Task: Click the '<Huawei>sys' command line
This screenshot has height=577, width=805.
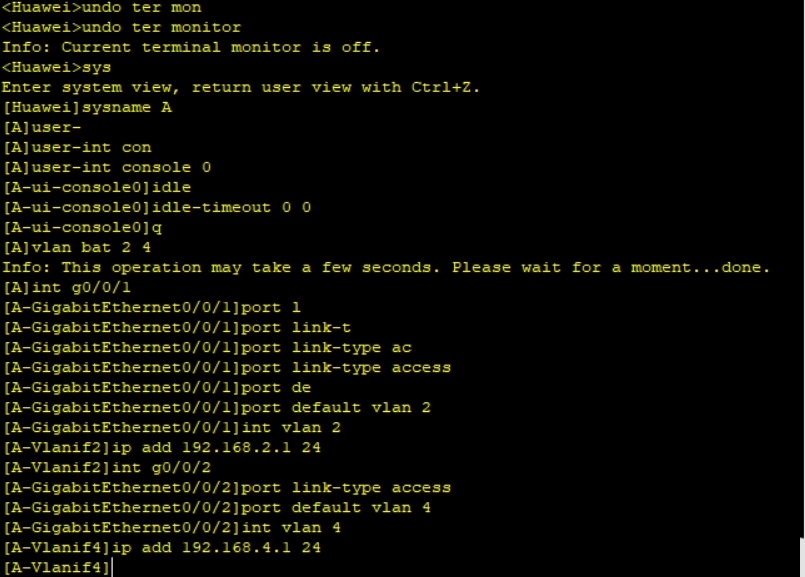Action: [57, 67]
